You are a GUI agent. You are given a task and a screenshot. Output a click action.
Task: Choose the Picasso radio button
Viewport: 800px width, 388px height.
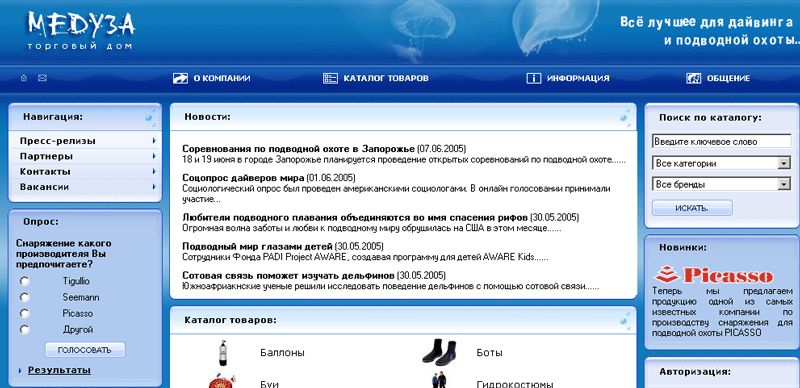[x=24, y=313]
